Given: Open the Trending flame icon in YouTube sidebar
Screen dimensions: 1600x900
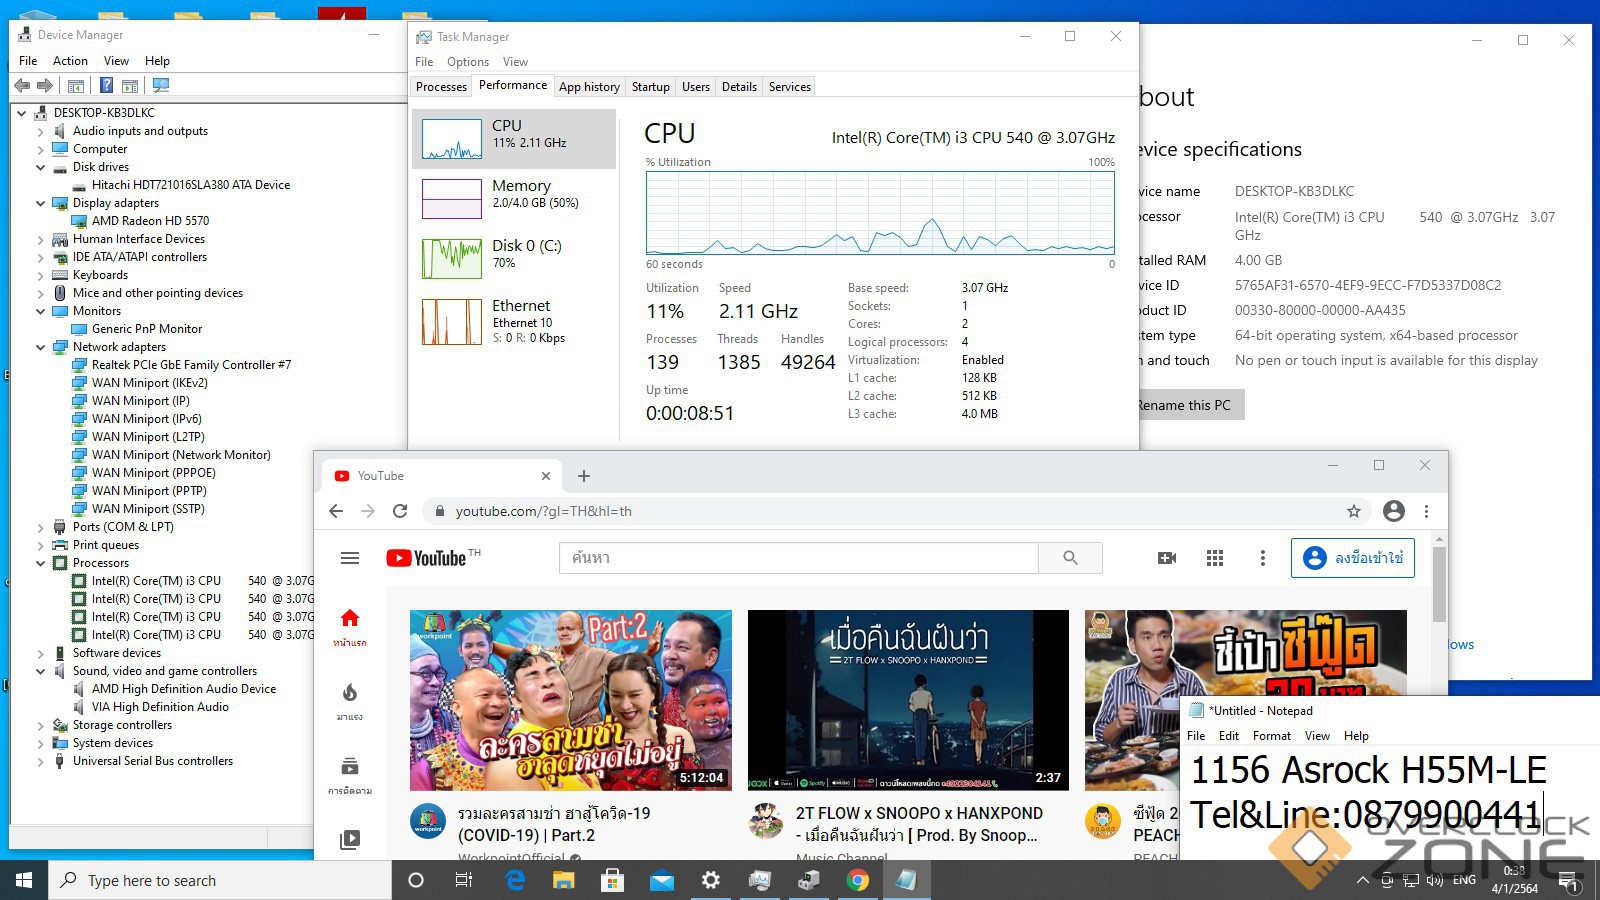Looking at the screenshot, I should (x=349, y=693).
